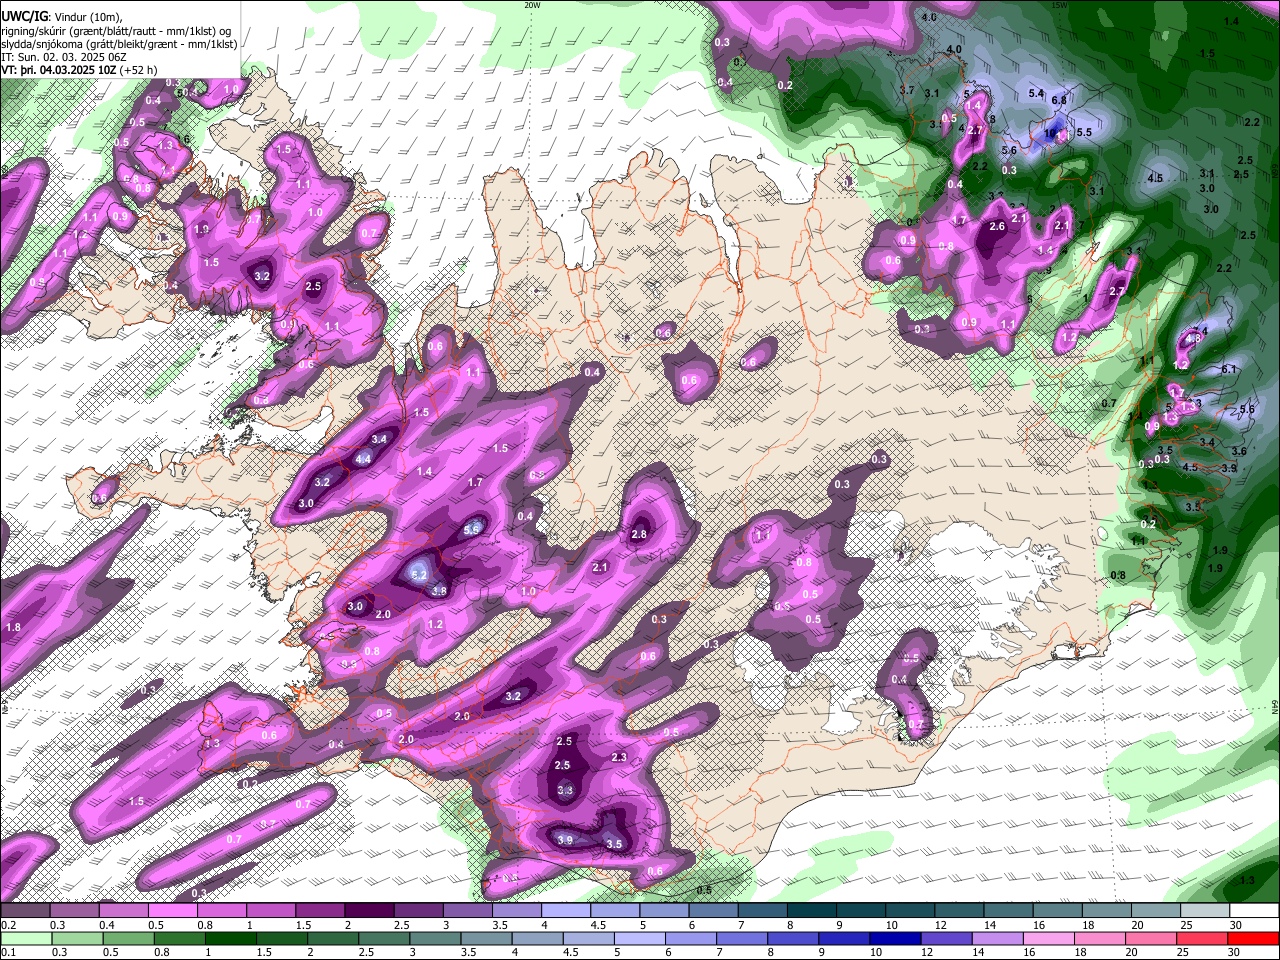Select the pale grey 25–30 snow legend swatch
Screen dimensions: 1280x960
point(1206,911)
